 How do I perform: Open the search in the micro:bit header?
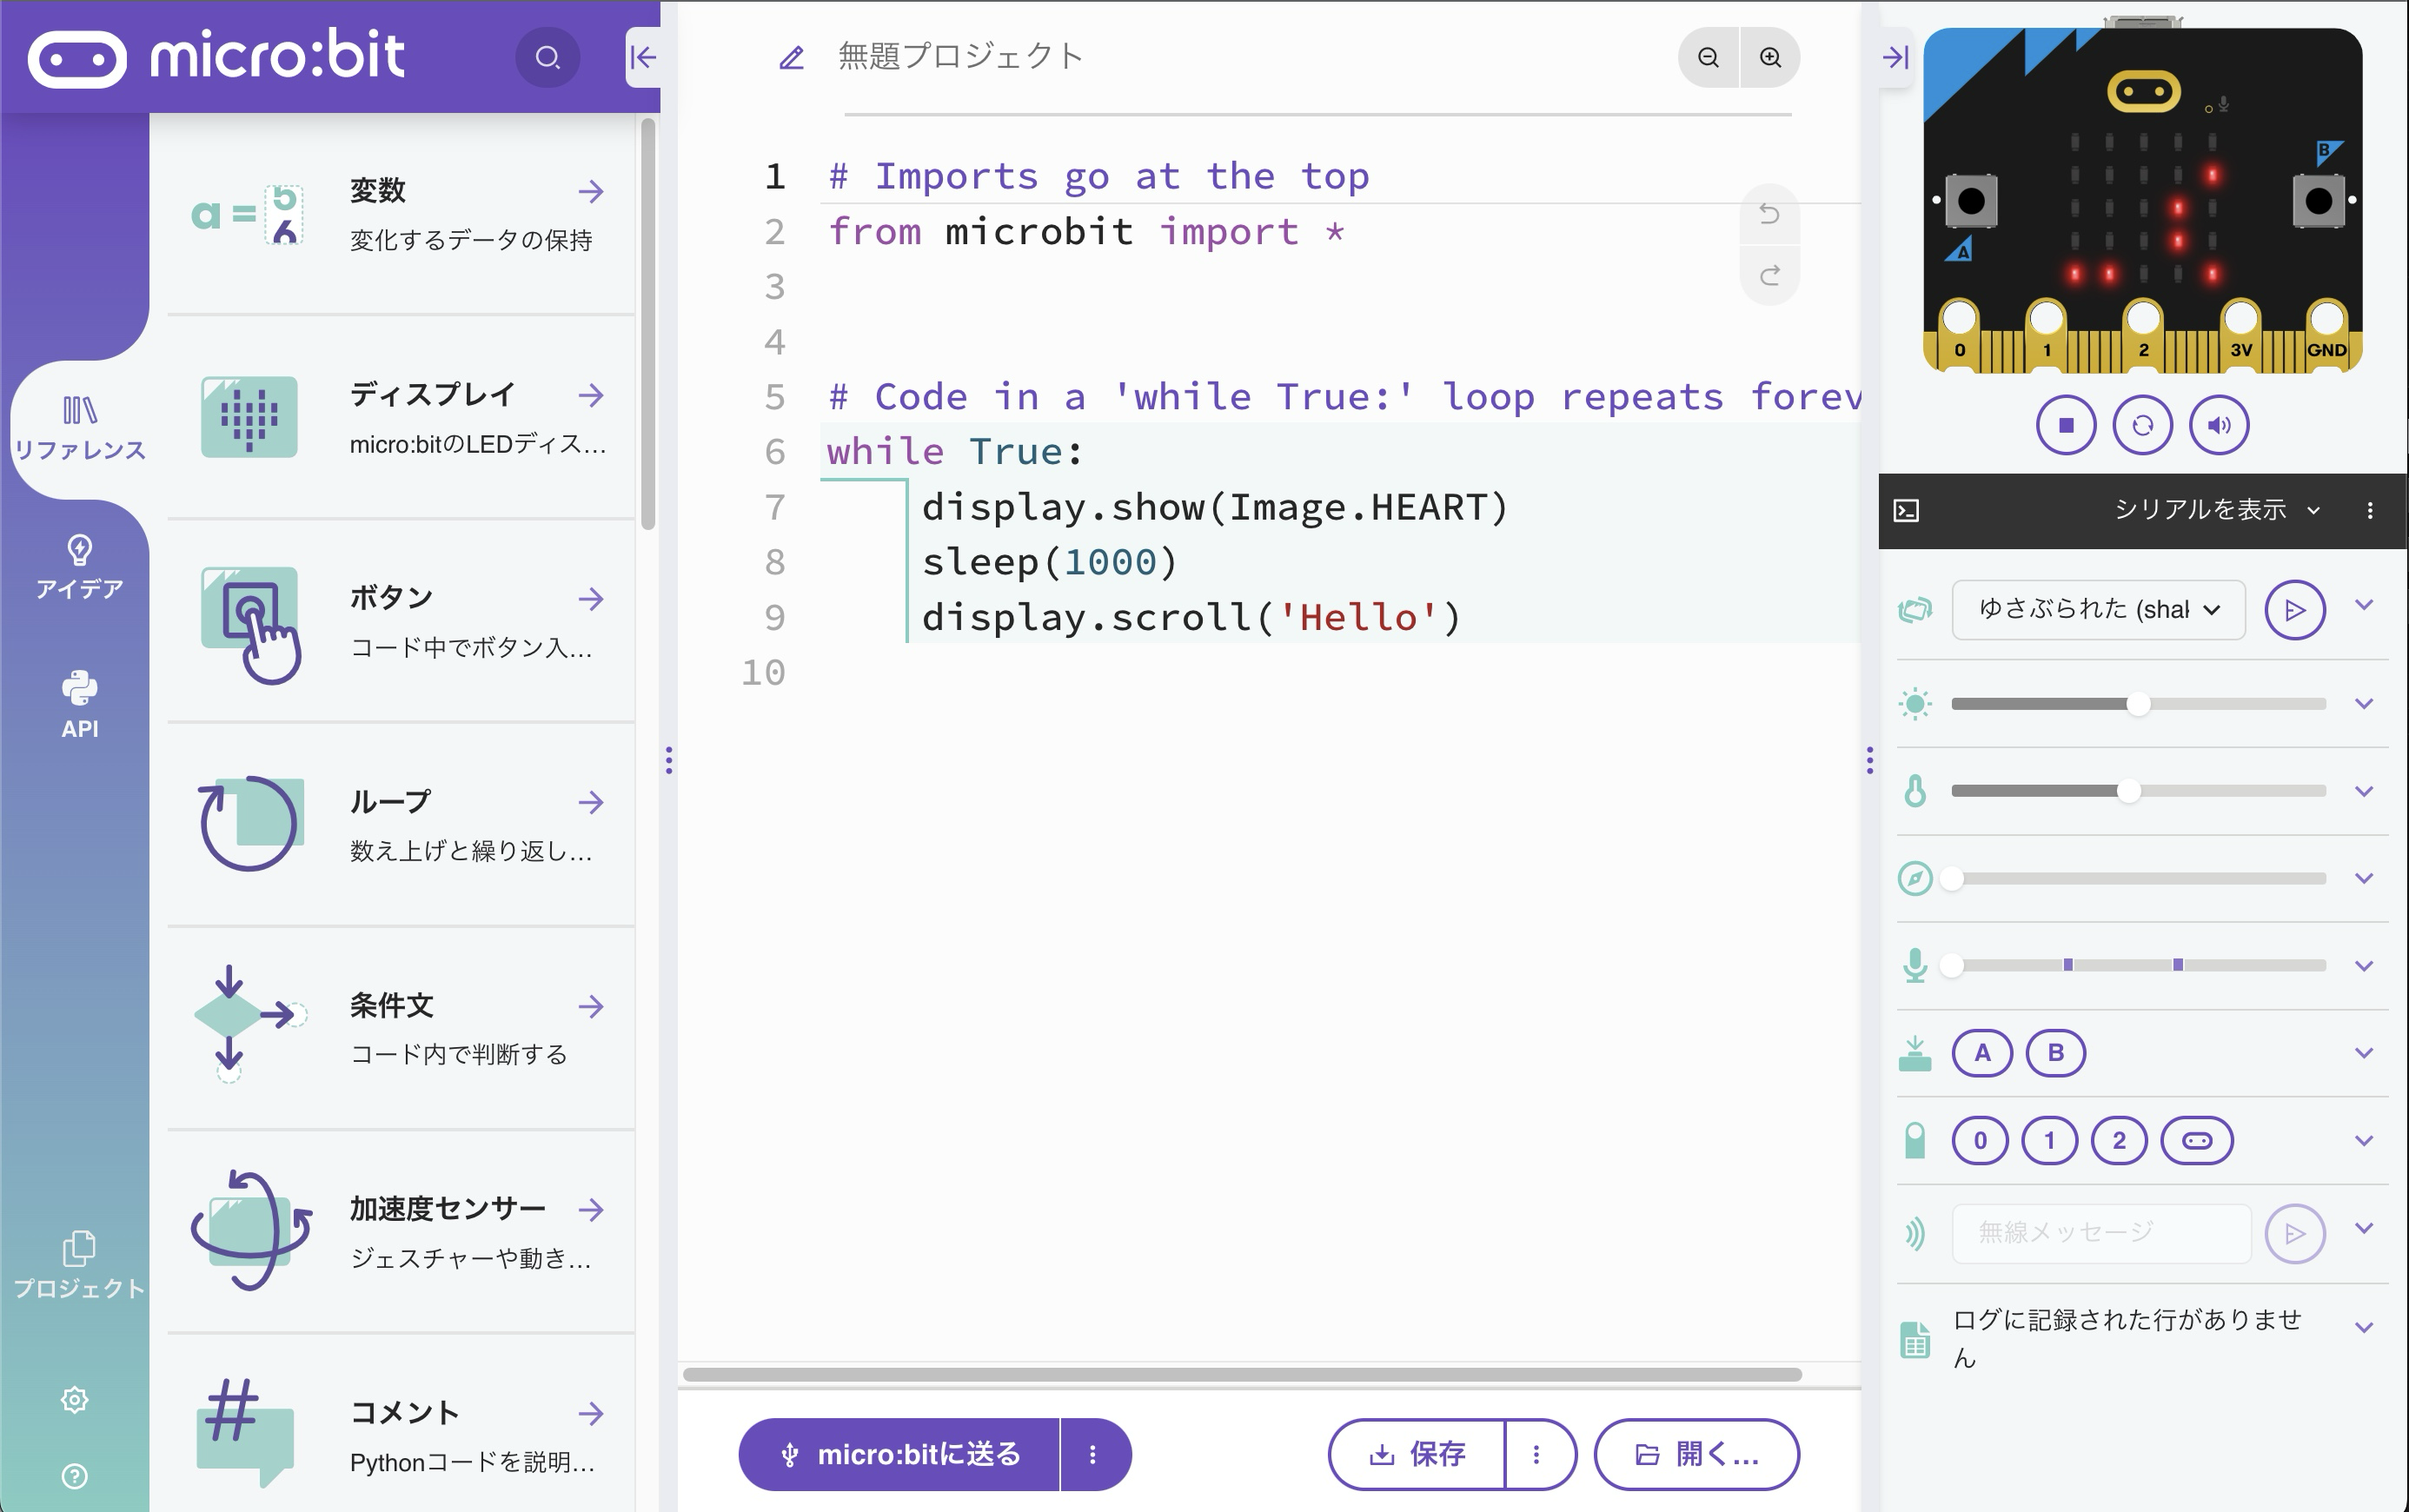tap(546, 57)
